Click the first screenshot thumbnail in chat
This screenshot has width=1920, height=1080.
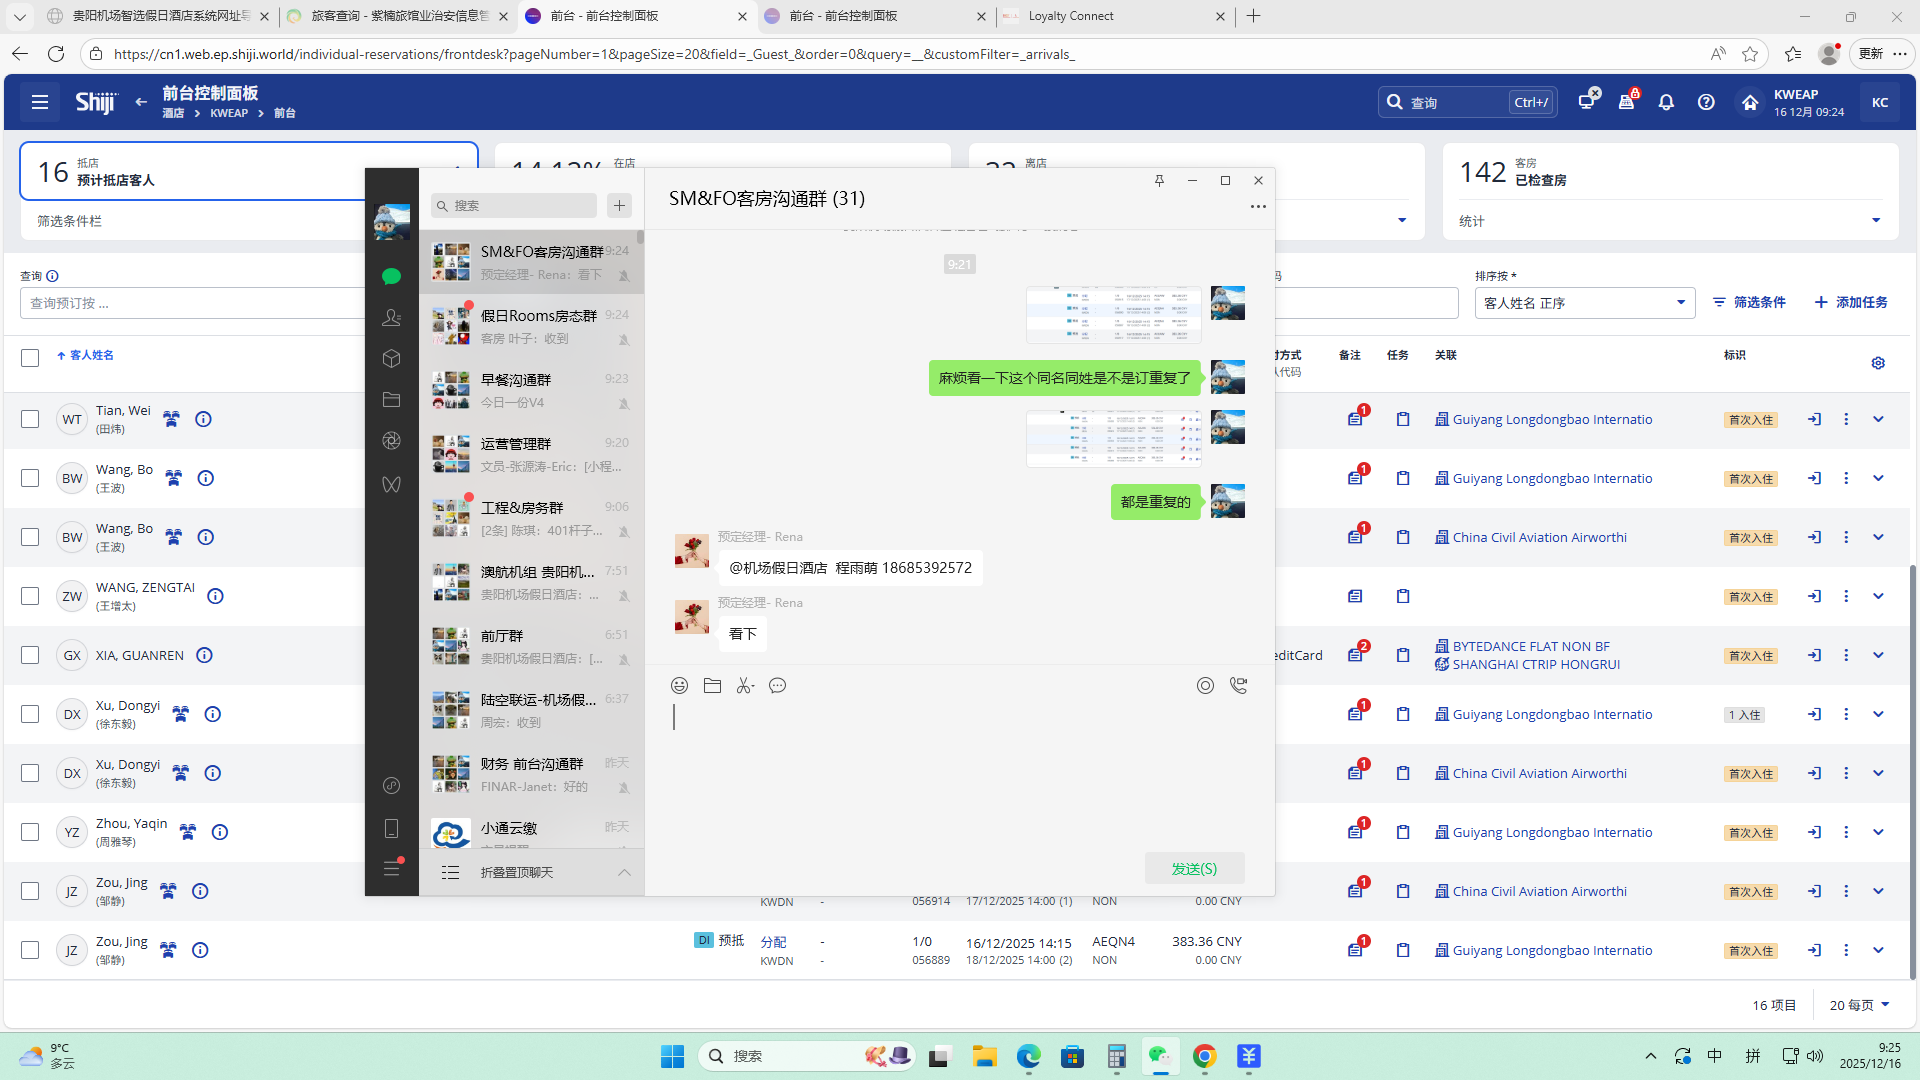(1113, 314)
